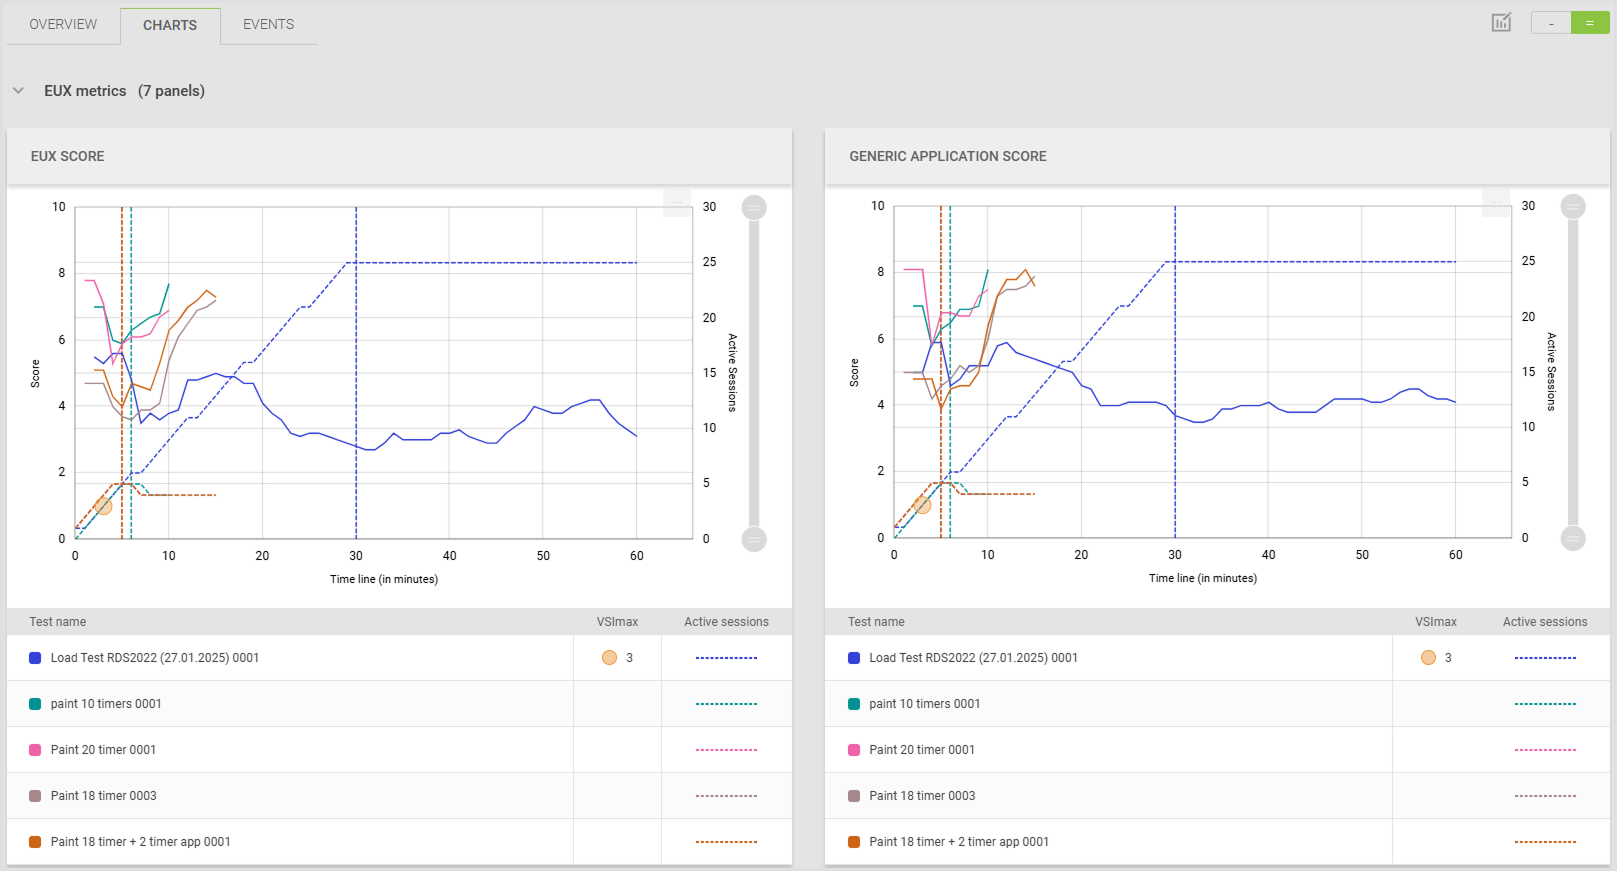Toggle Paint 20 timer 0001 active sessions line in EUX table
This screenshot has width=1617, height=871.
(726, 750)
